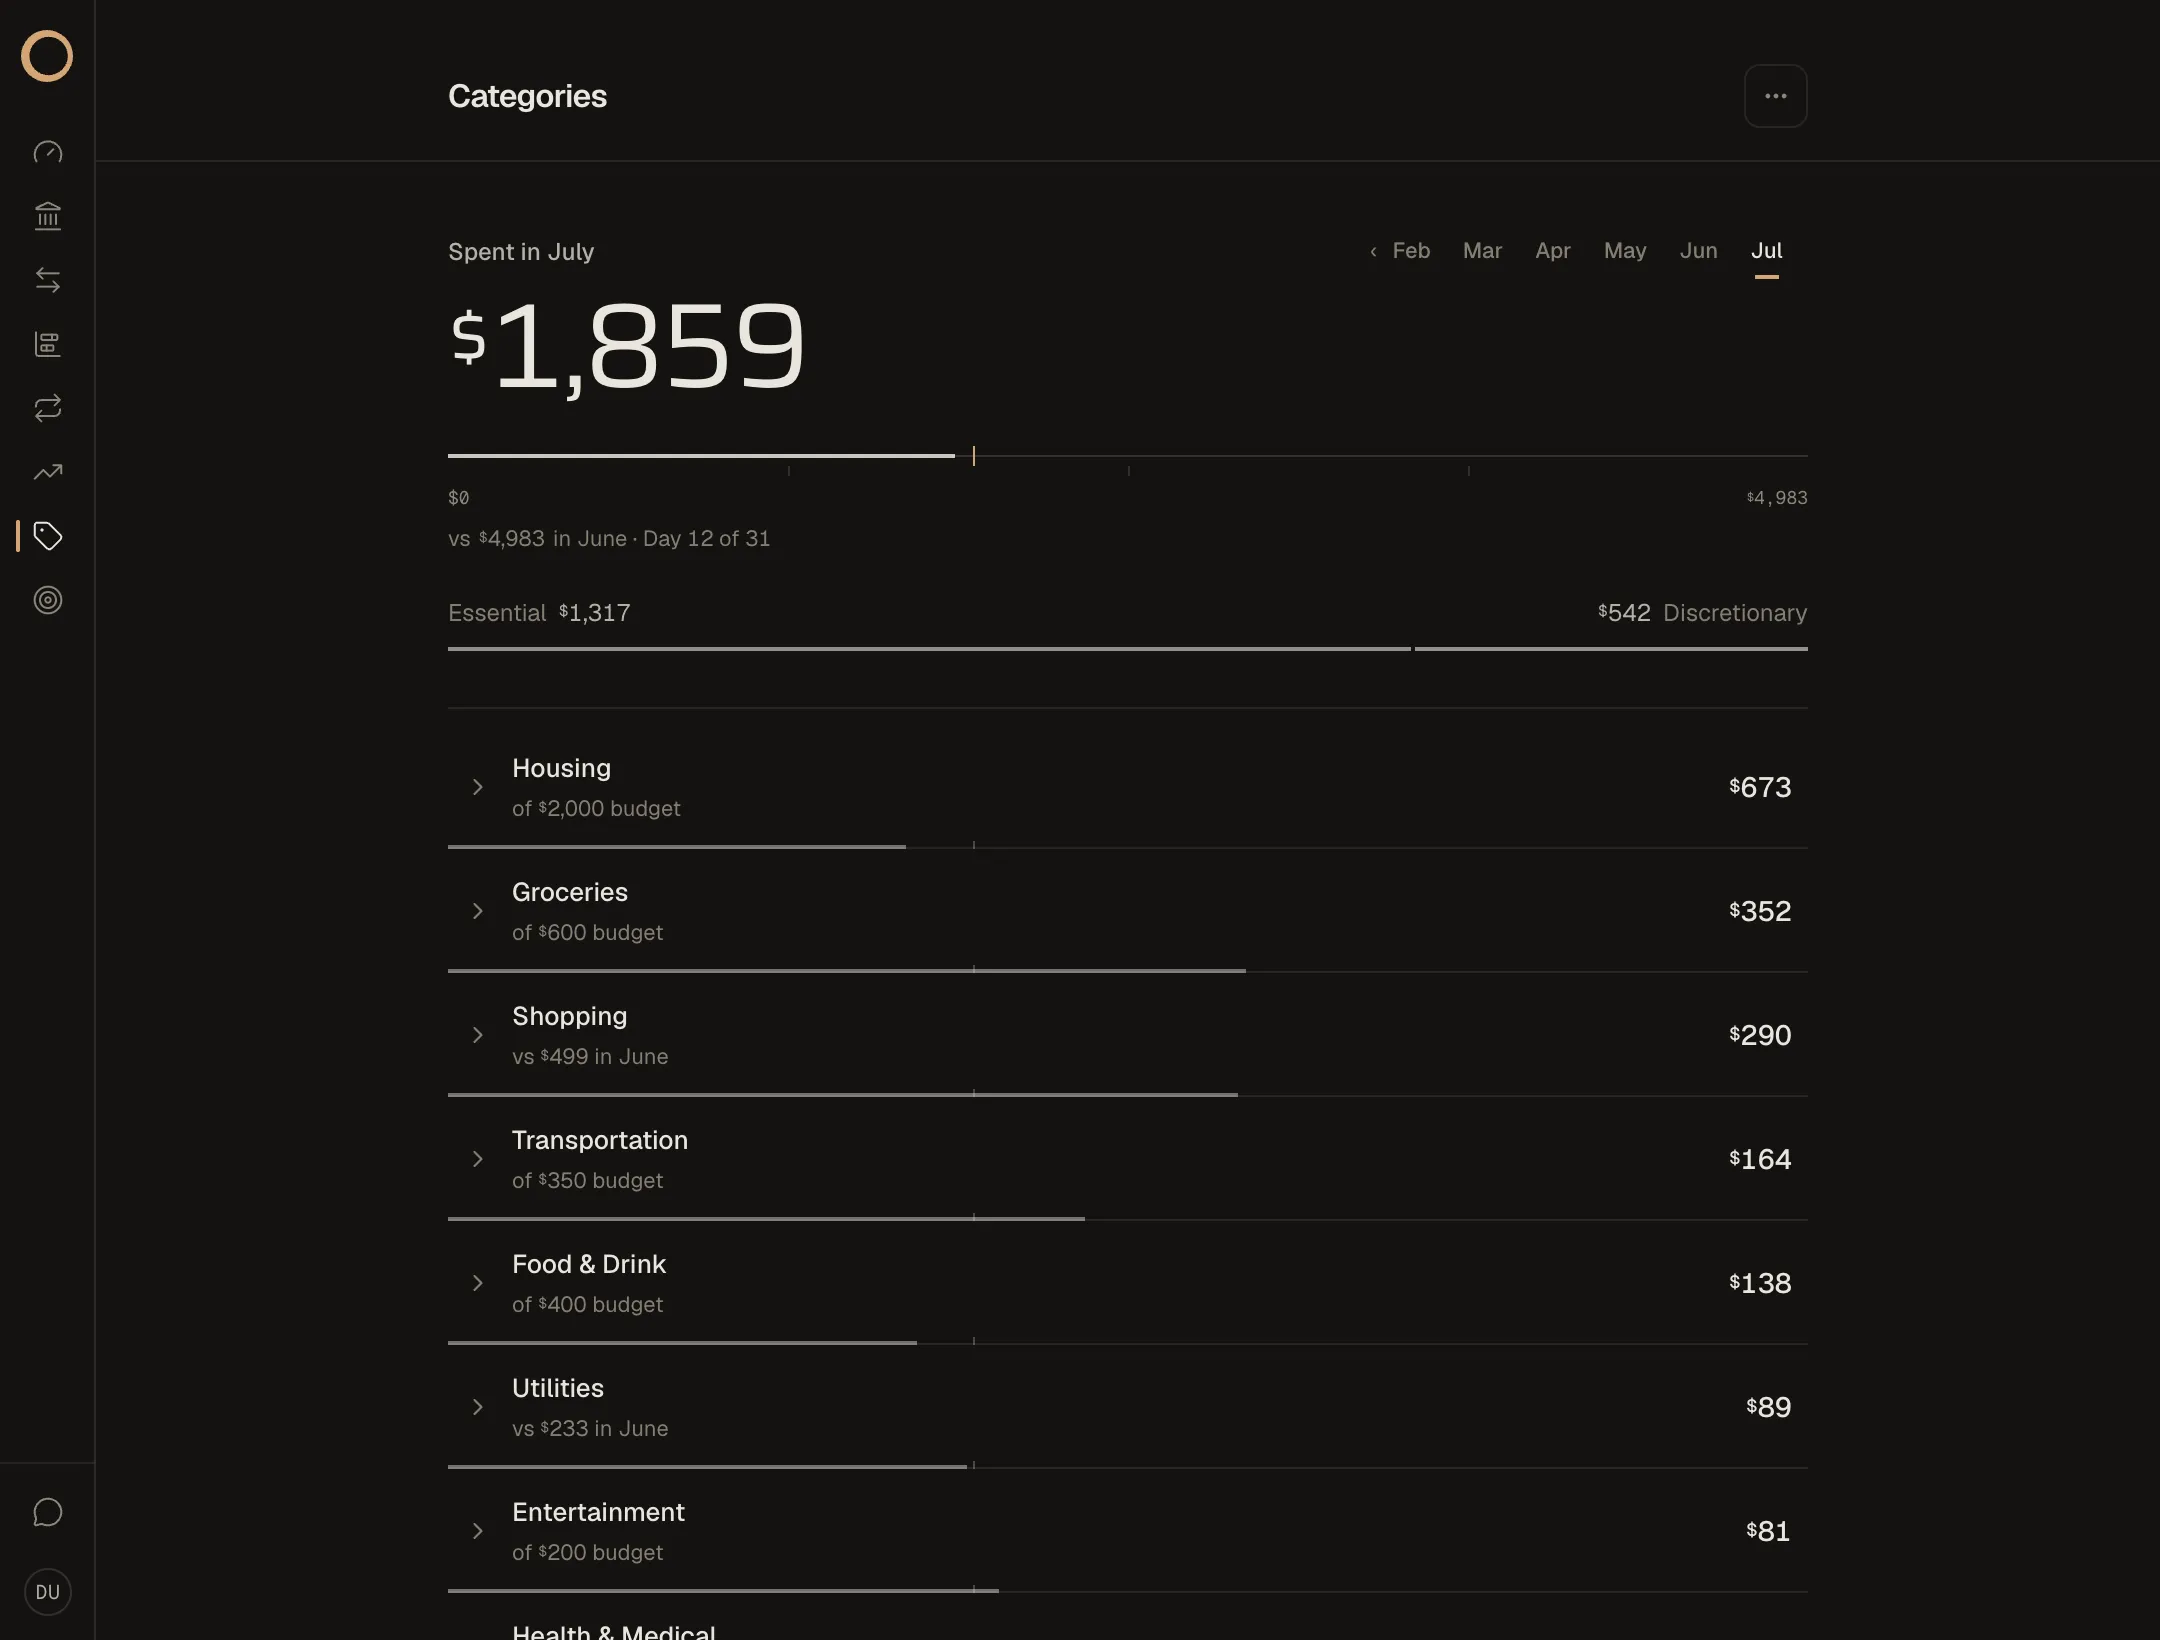This screenshot has width=2160, height=1640.
Task: Click 'of $350 budget' under Transportation
Action: pos(587,1181)
